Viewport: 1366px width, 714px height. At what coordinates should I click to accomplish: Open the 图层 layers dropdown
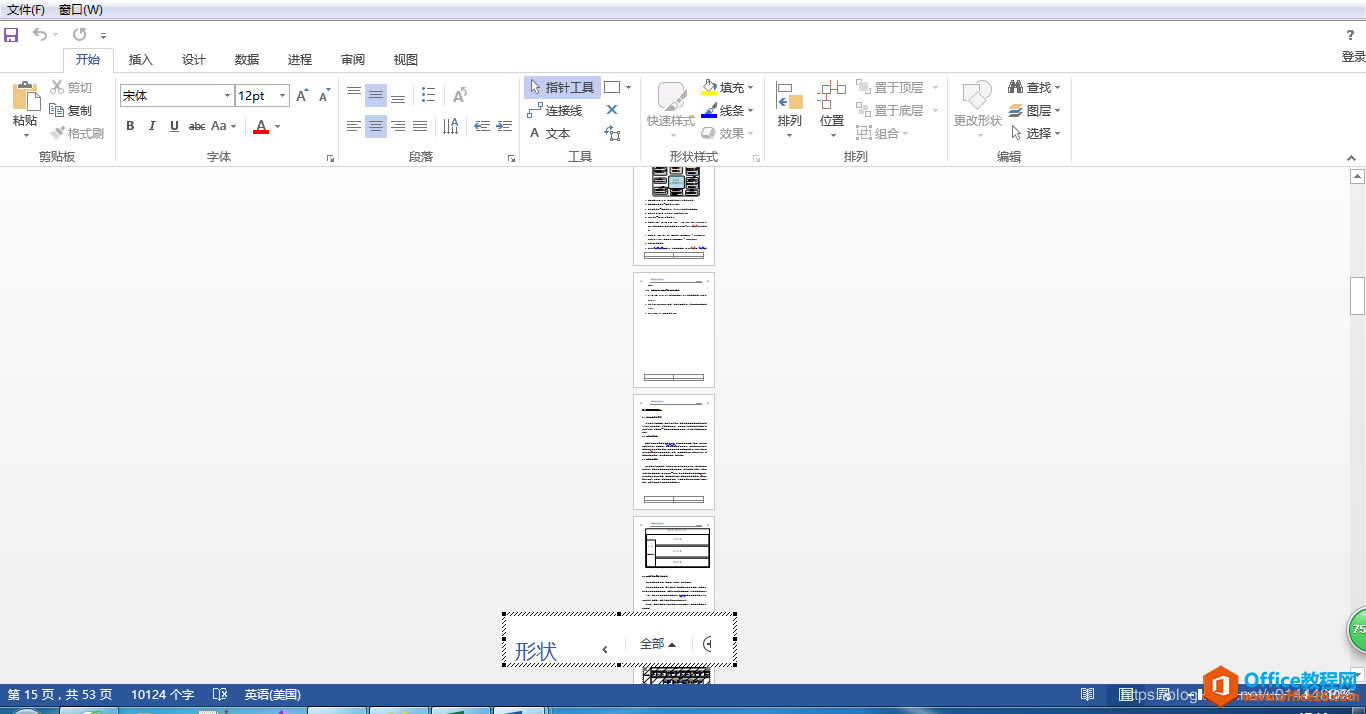click(x=1034, y=111)
